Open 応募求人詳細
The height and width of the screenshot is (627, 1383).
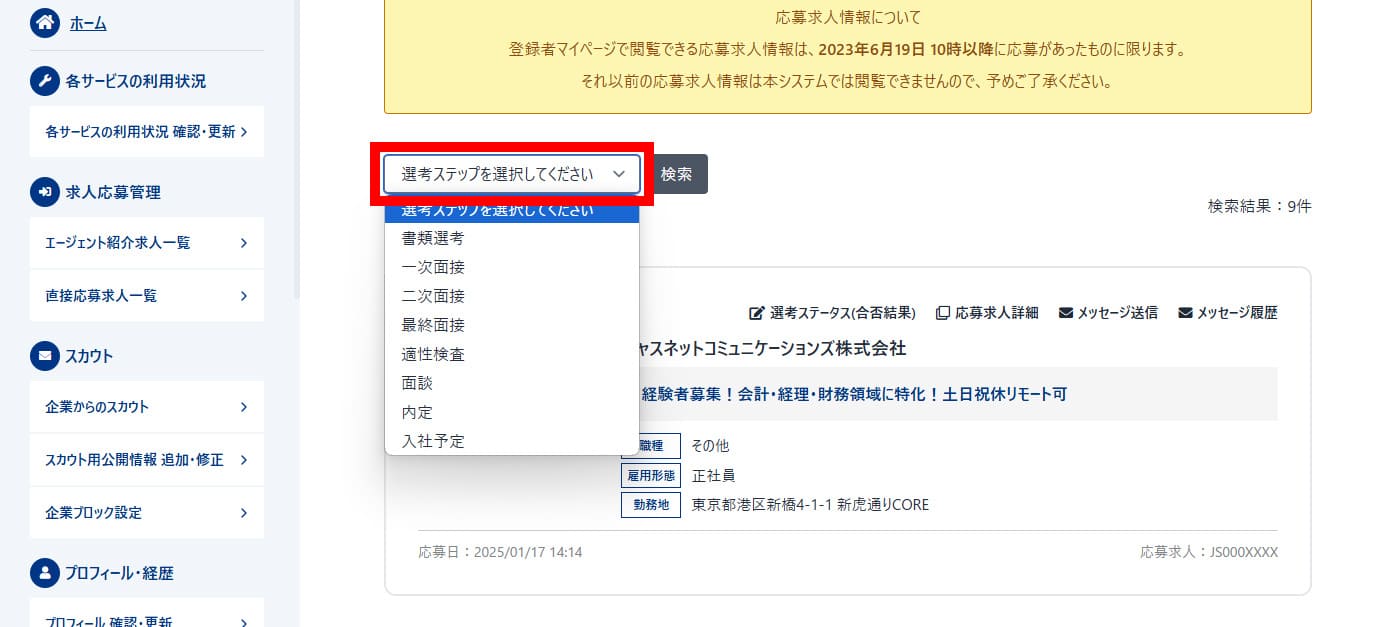[x=997, y=313]
